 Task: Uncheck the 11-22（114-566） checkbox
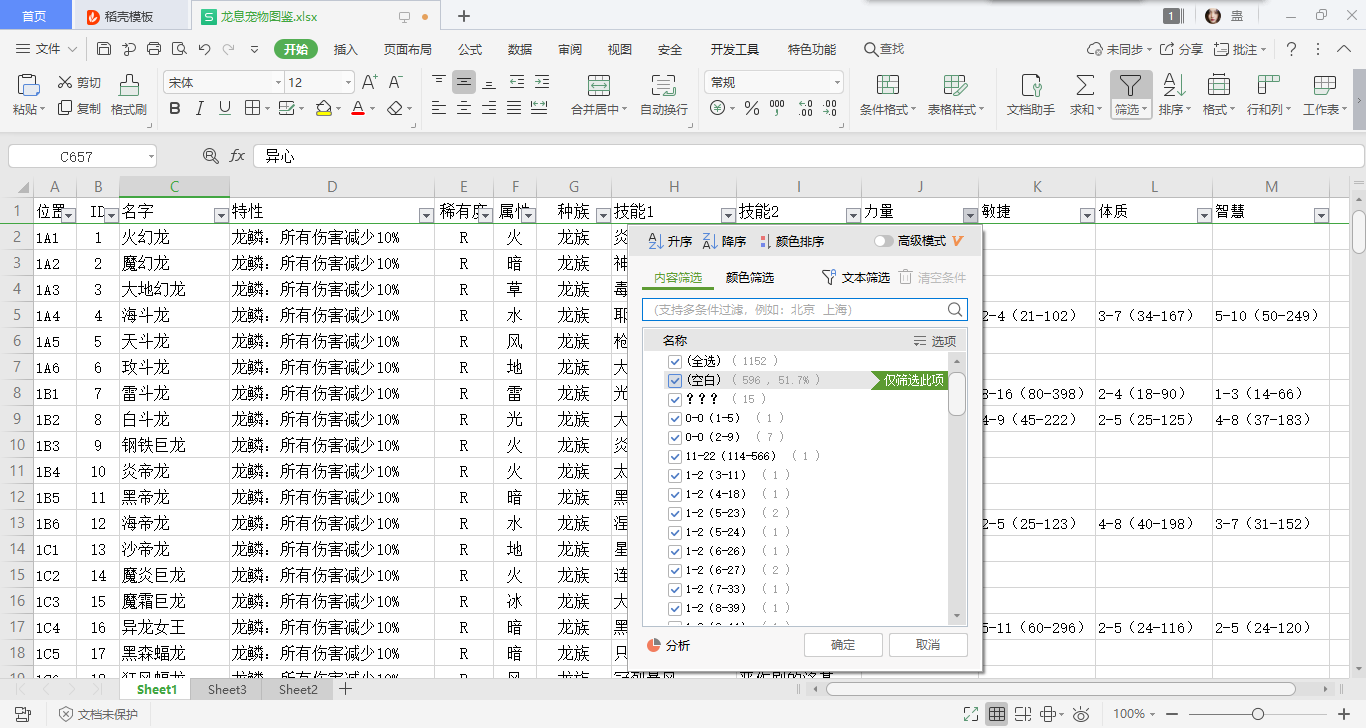(x=675, y=456)
